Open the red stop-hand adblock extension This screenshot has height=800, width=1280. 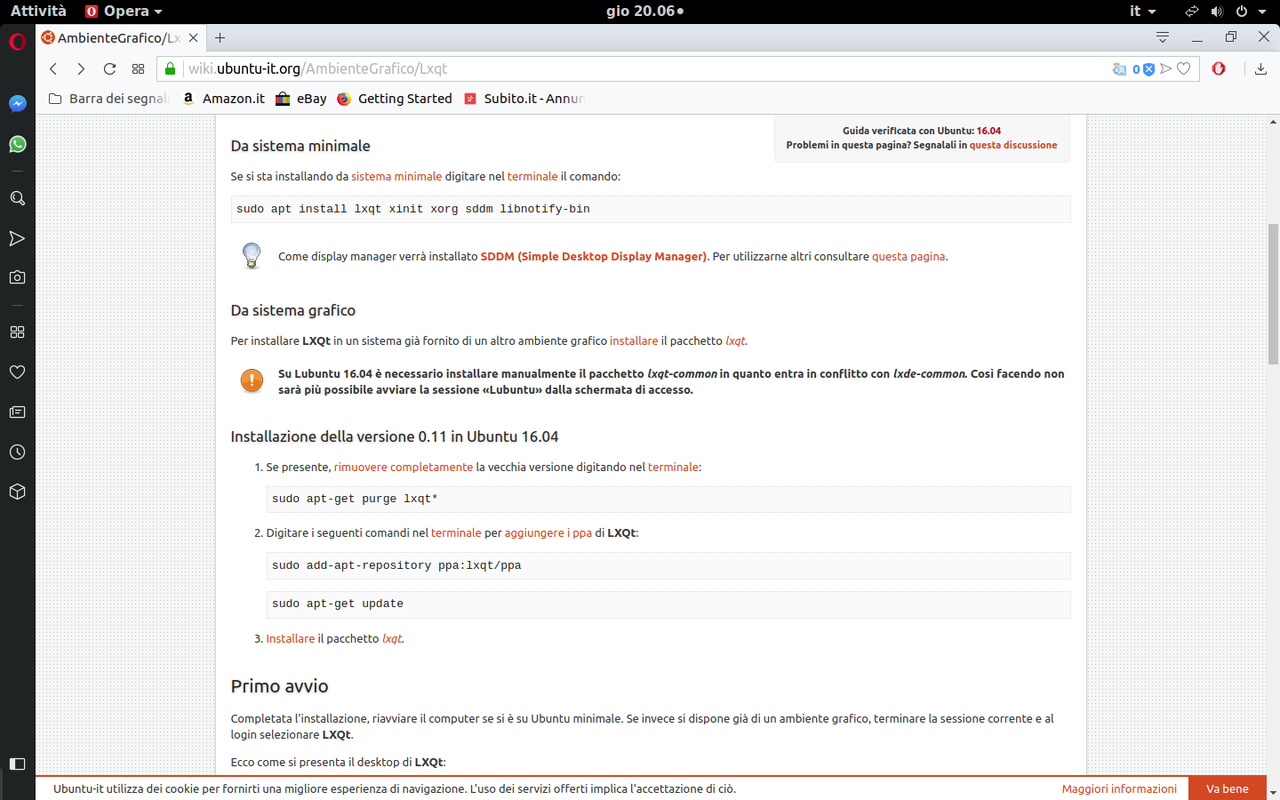[1219, 69]
